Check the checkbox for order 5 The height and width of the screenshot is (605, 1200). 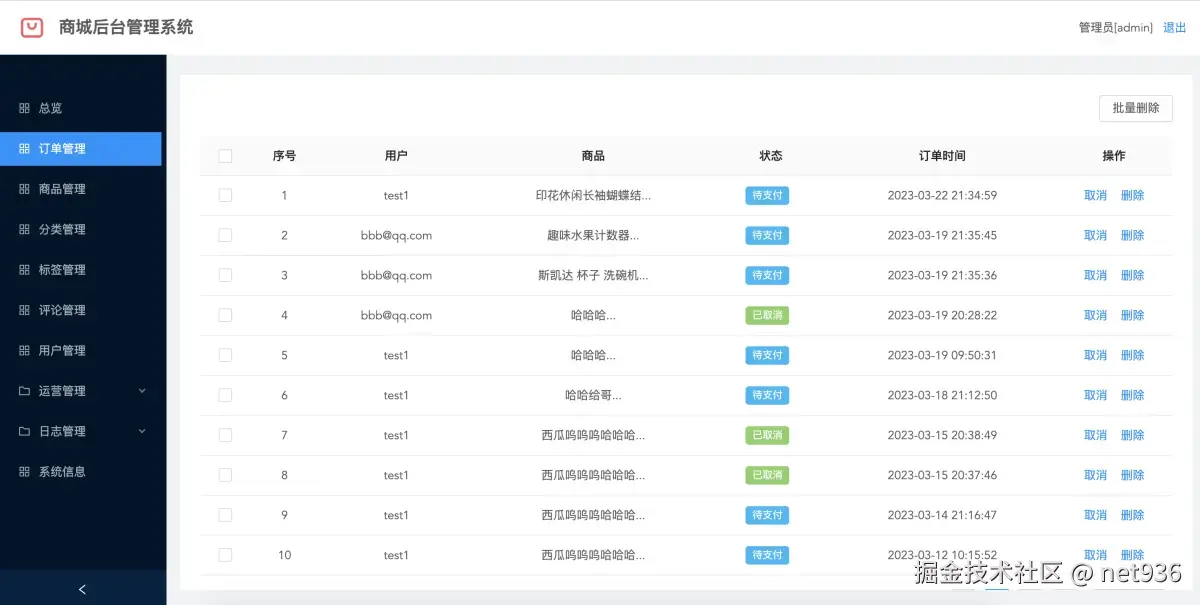pyautogui.click(x=225, y=355)
